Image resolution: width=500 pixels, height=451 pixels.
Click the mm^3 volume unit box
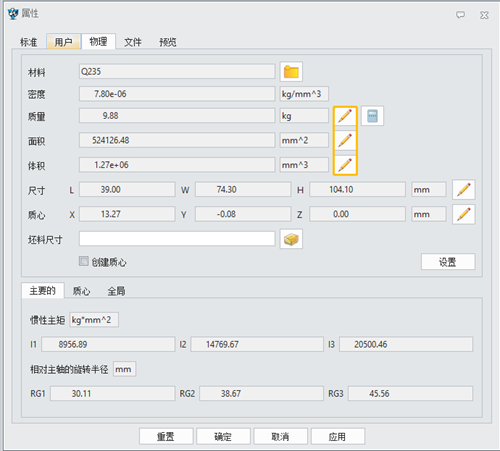pyautogui.click(x=304, y=165)
